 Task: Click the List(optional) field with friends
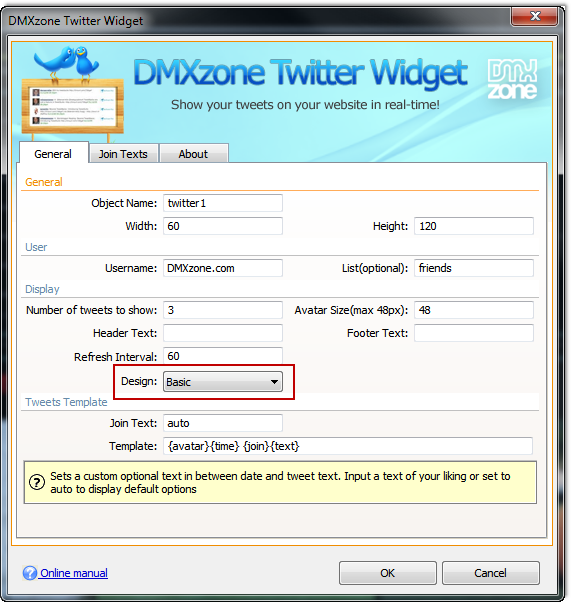point(473,268)
